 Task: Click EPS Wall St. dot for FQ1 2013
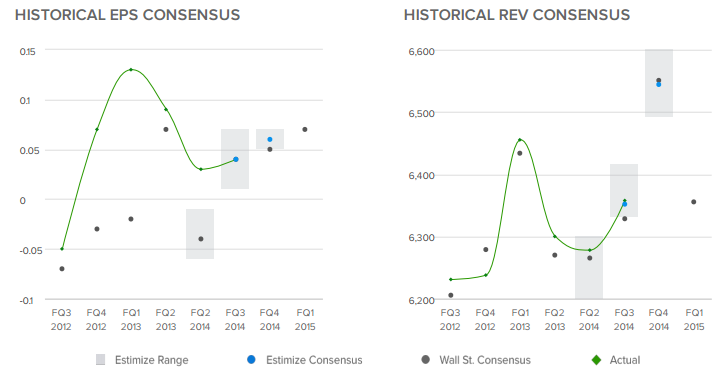(131, 219)
